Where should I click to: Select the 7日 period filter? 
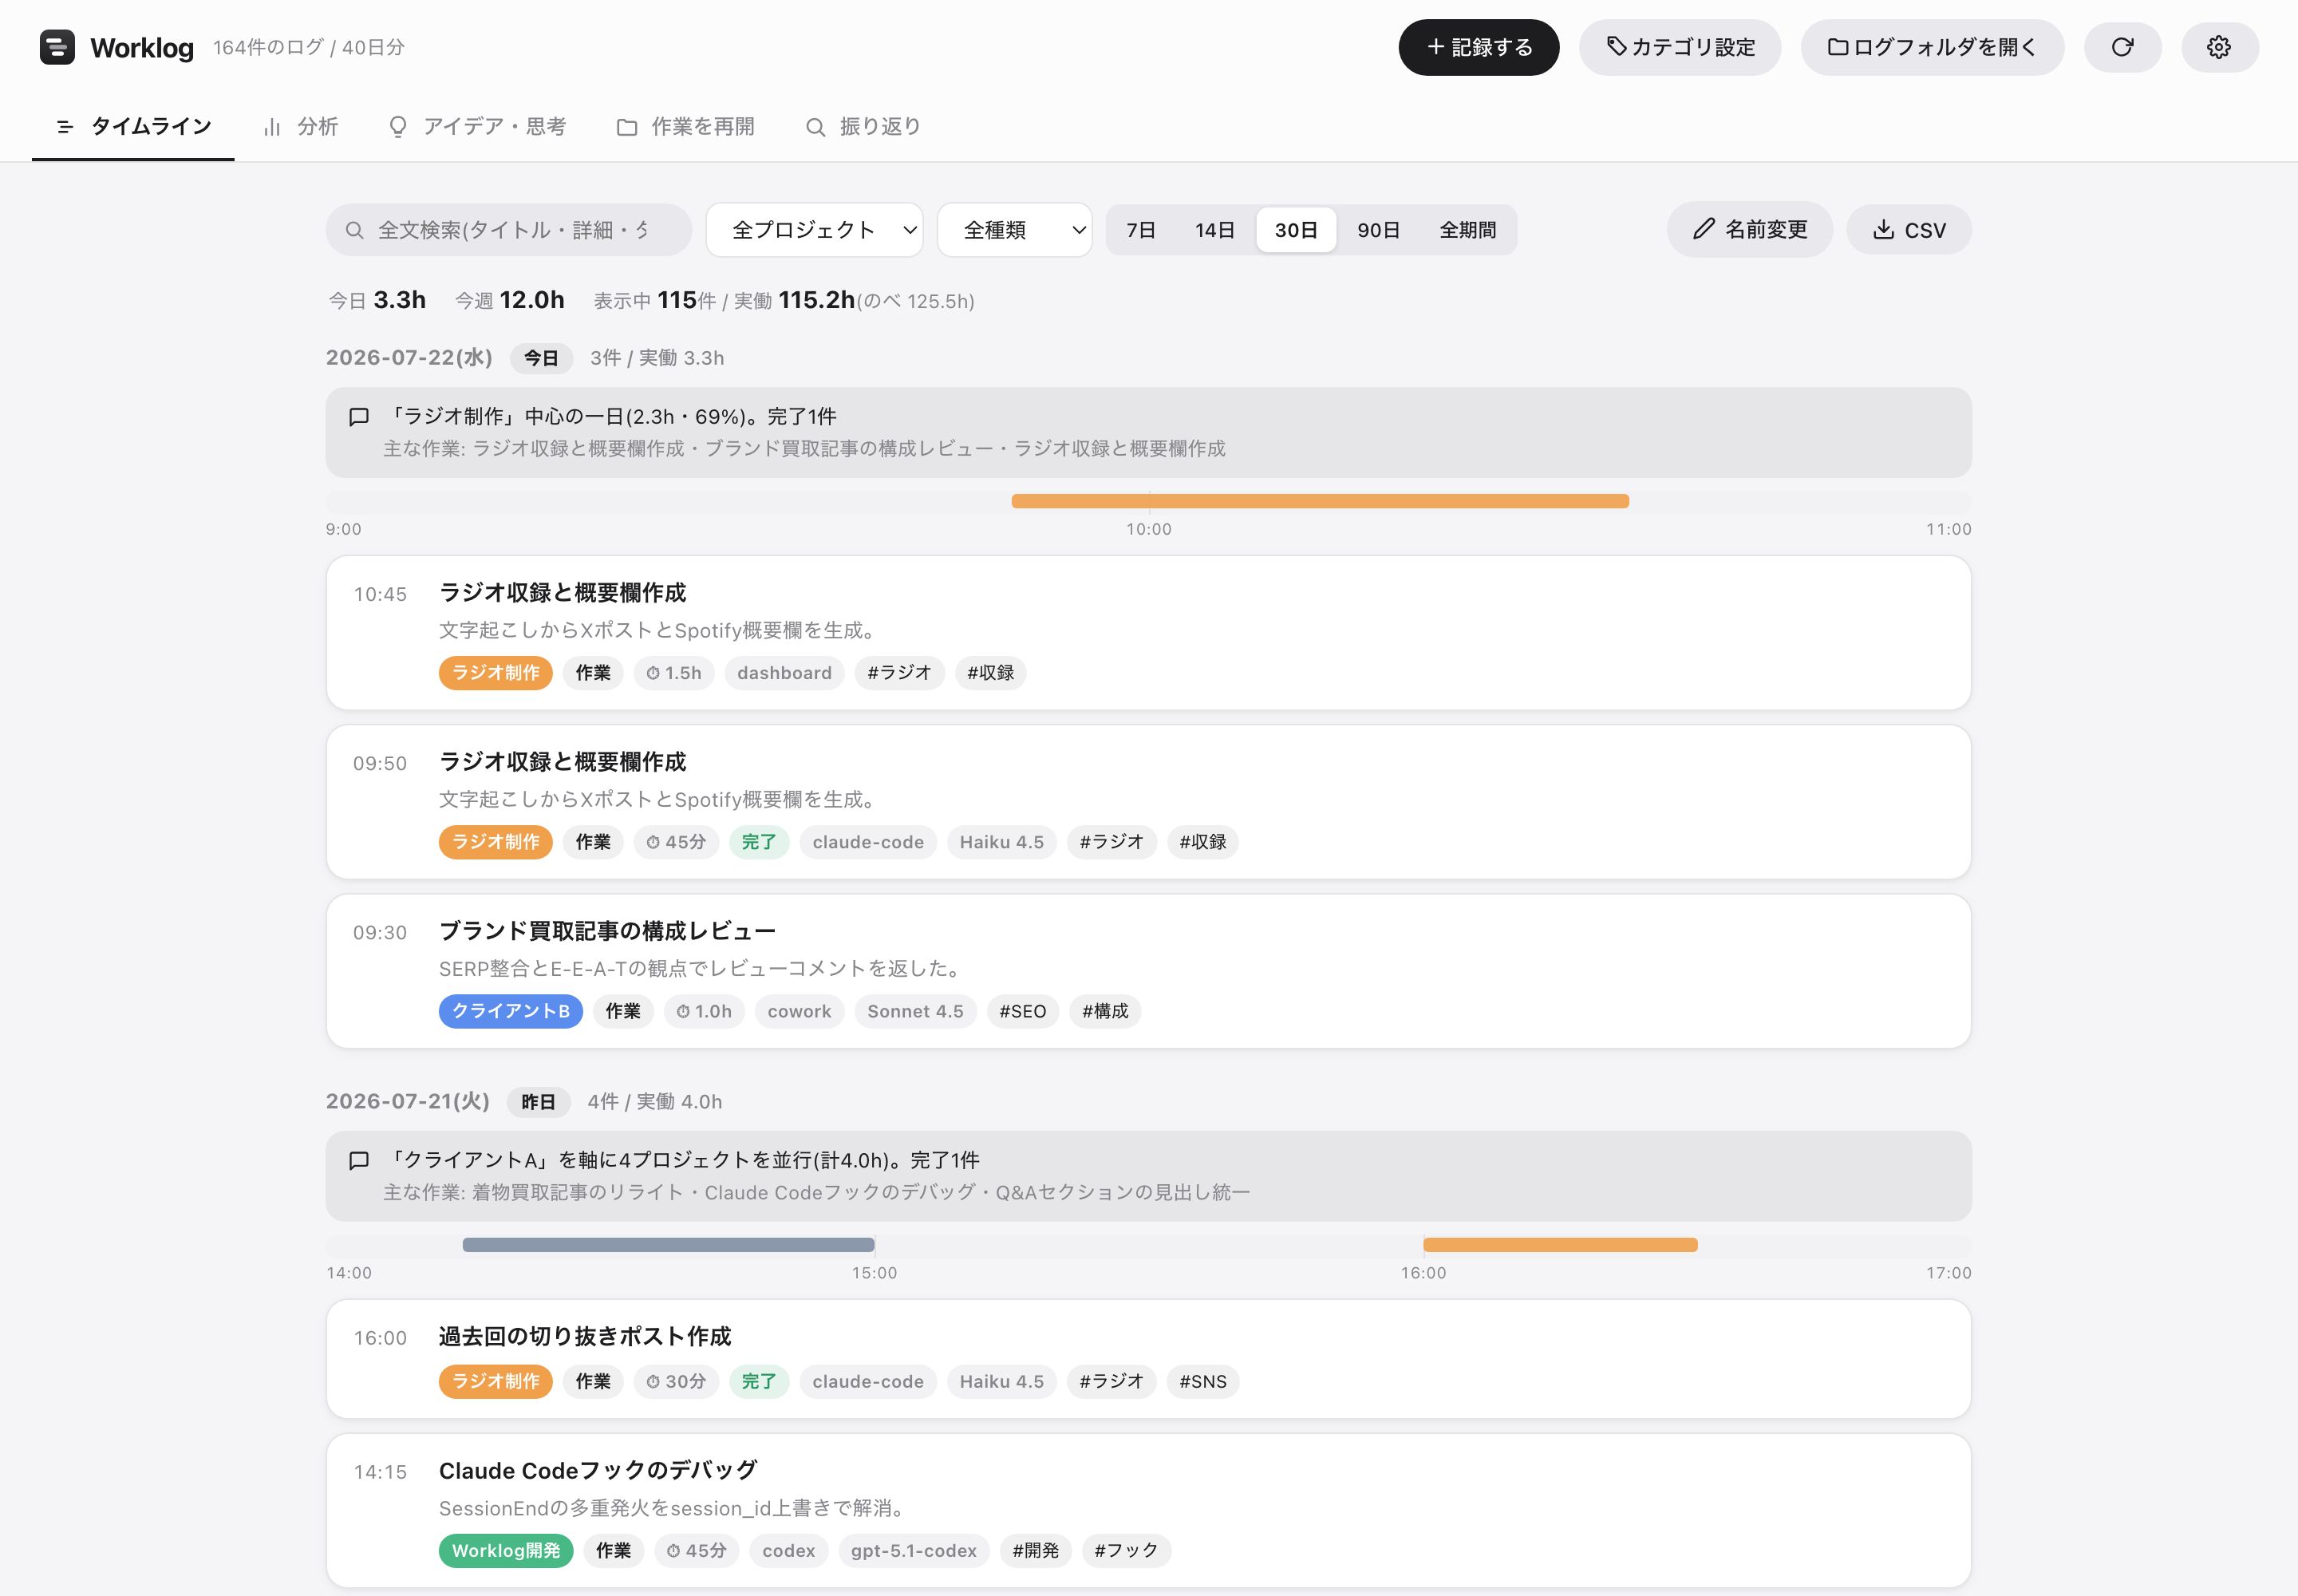pos(1141,230)
